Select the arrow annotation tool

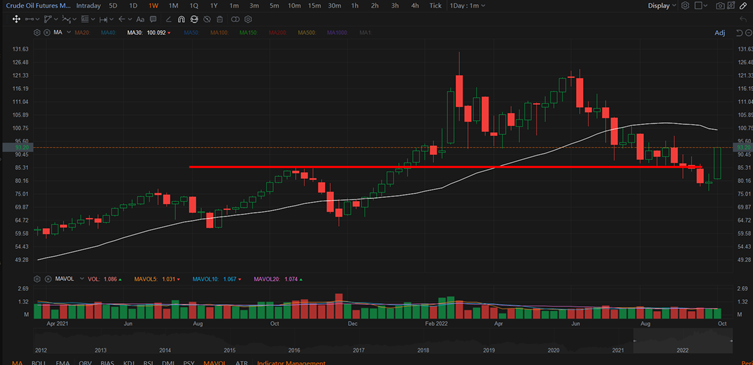(122, 19)
